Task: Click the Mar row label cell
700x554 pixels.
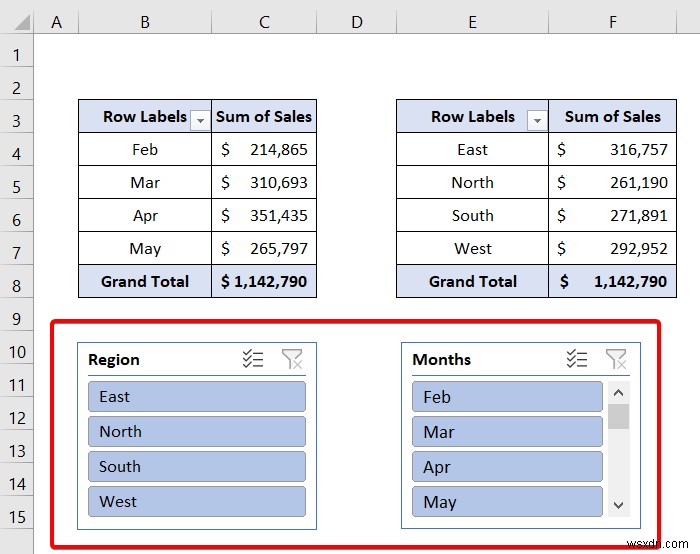Action: tap(145, 182)
